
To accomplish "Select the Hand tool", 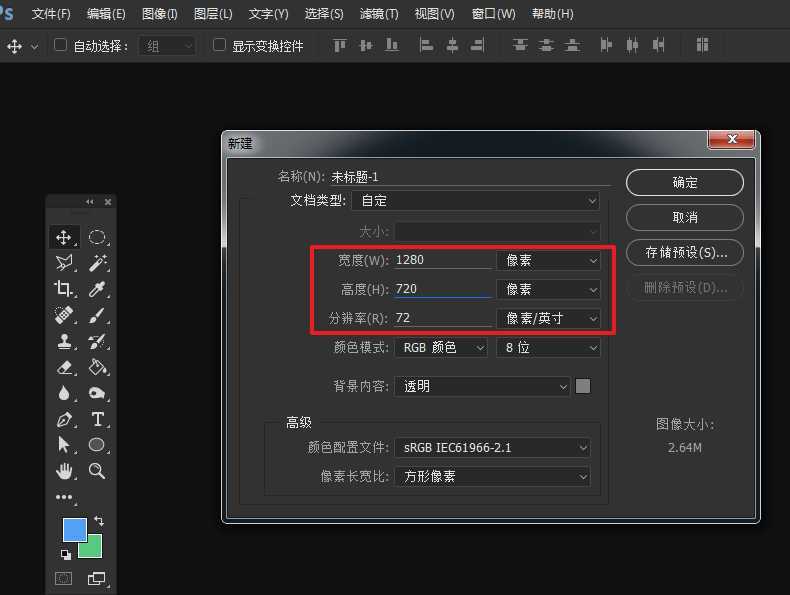I will (64, 471).
